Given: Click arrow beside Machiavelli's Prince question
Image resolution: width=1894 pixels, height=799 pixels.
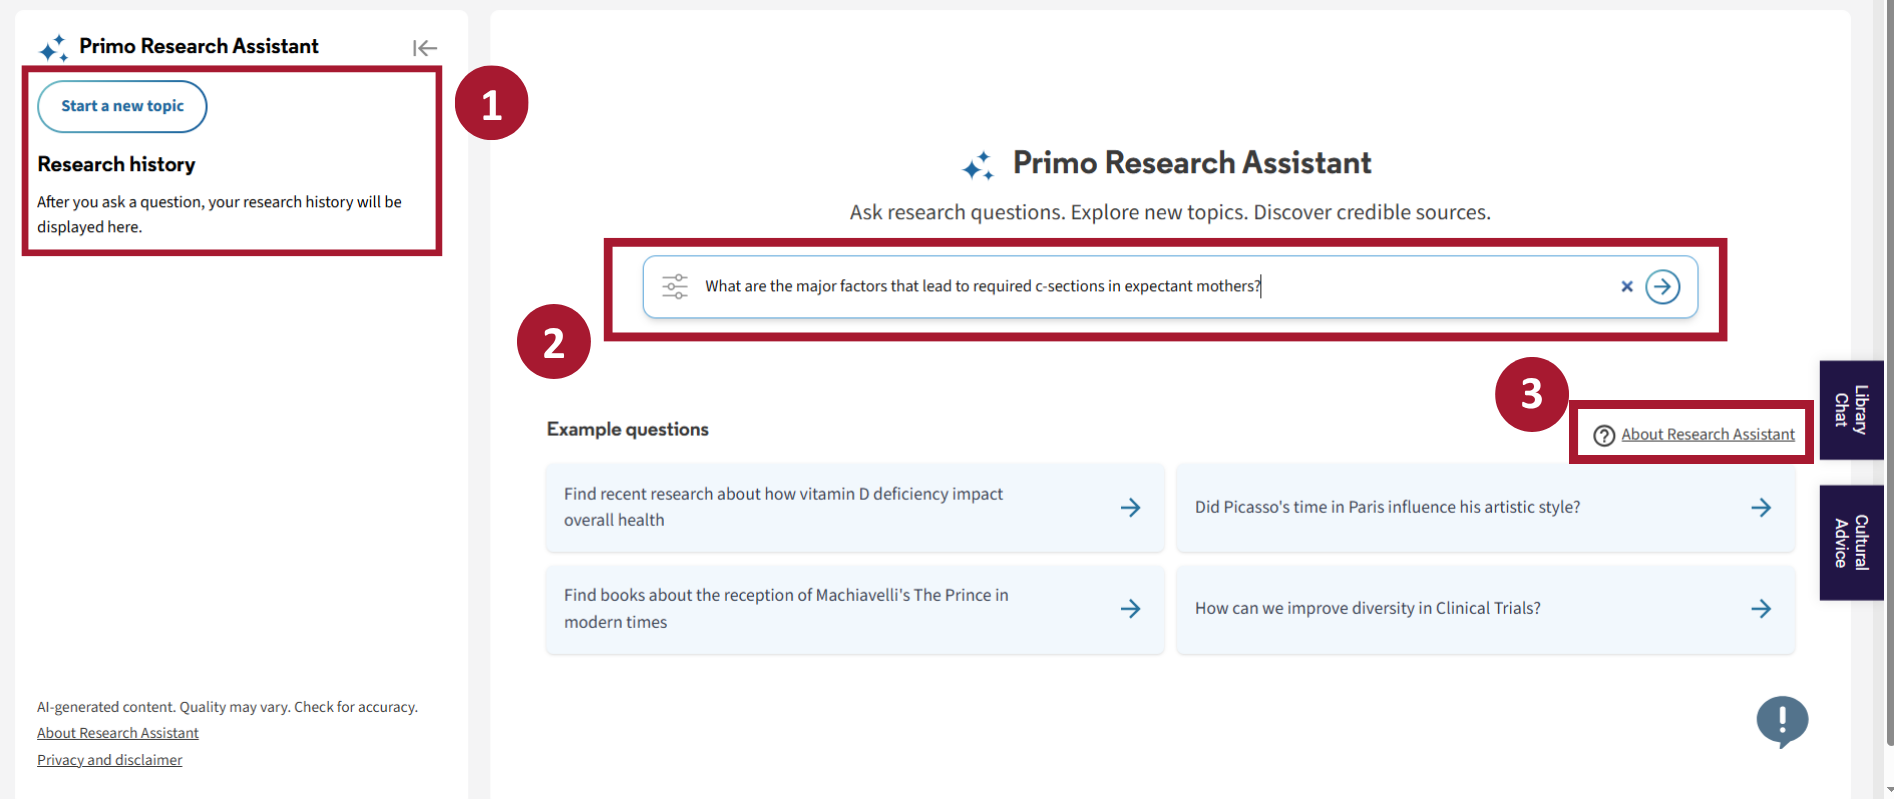Looking at the screenshot, I should [x=1130, y=609].
